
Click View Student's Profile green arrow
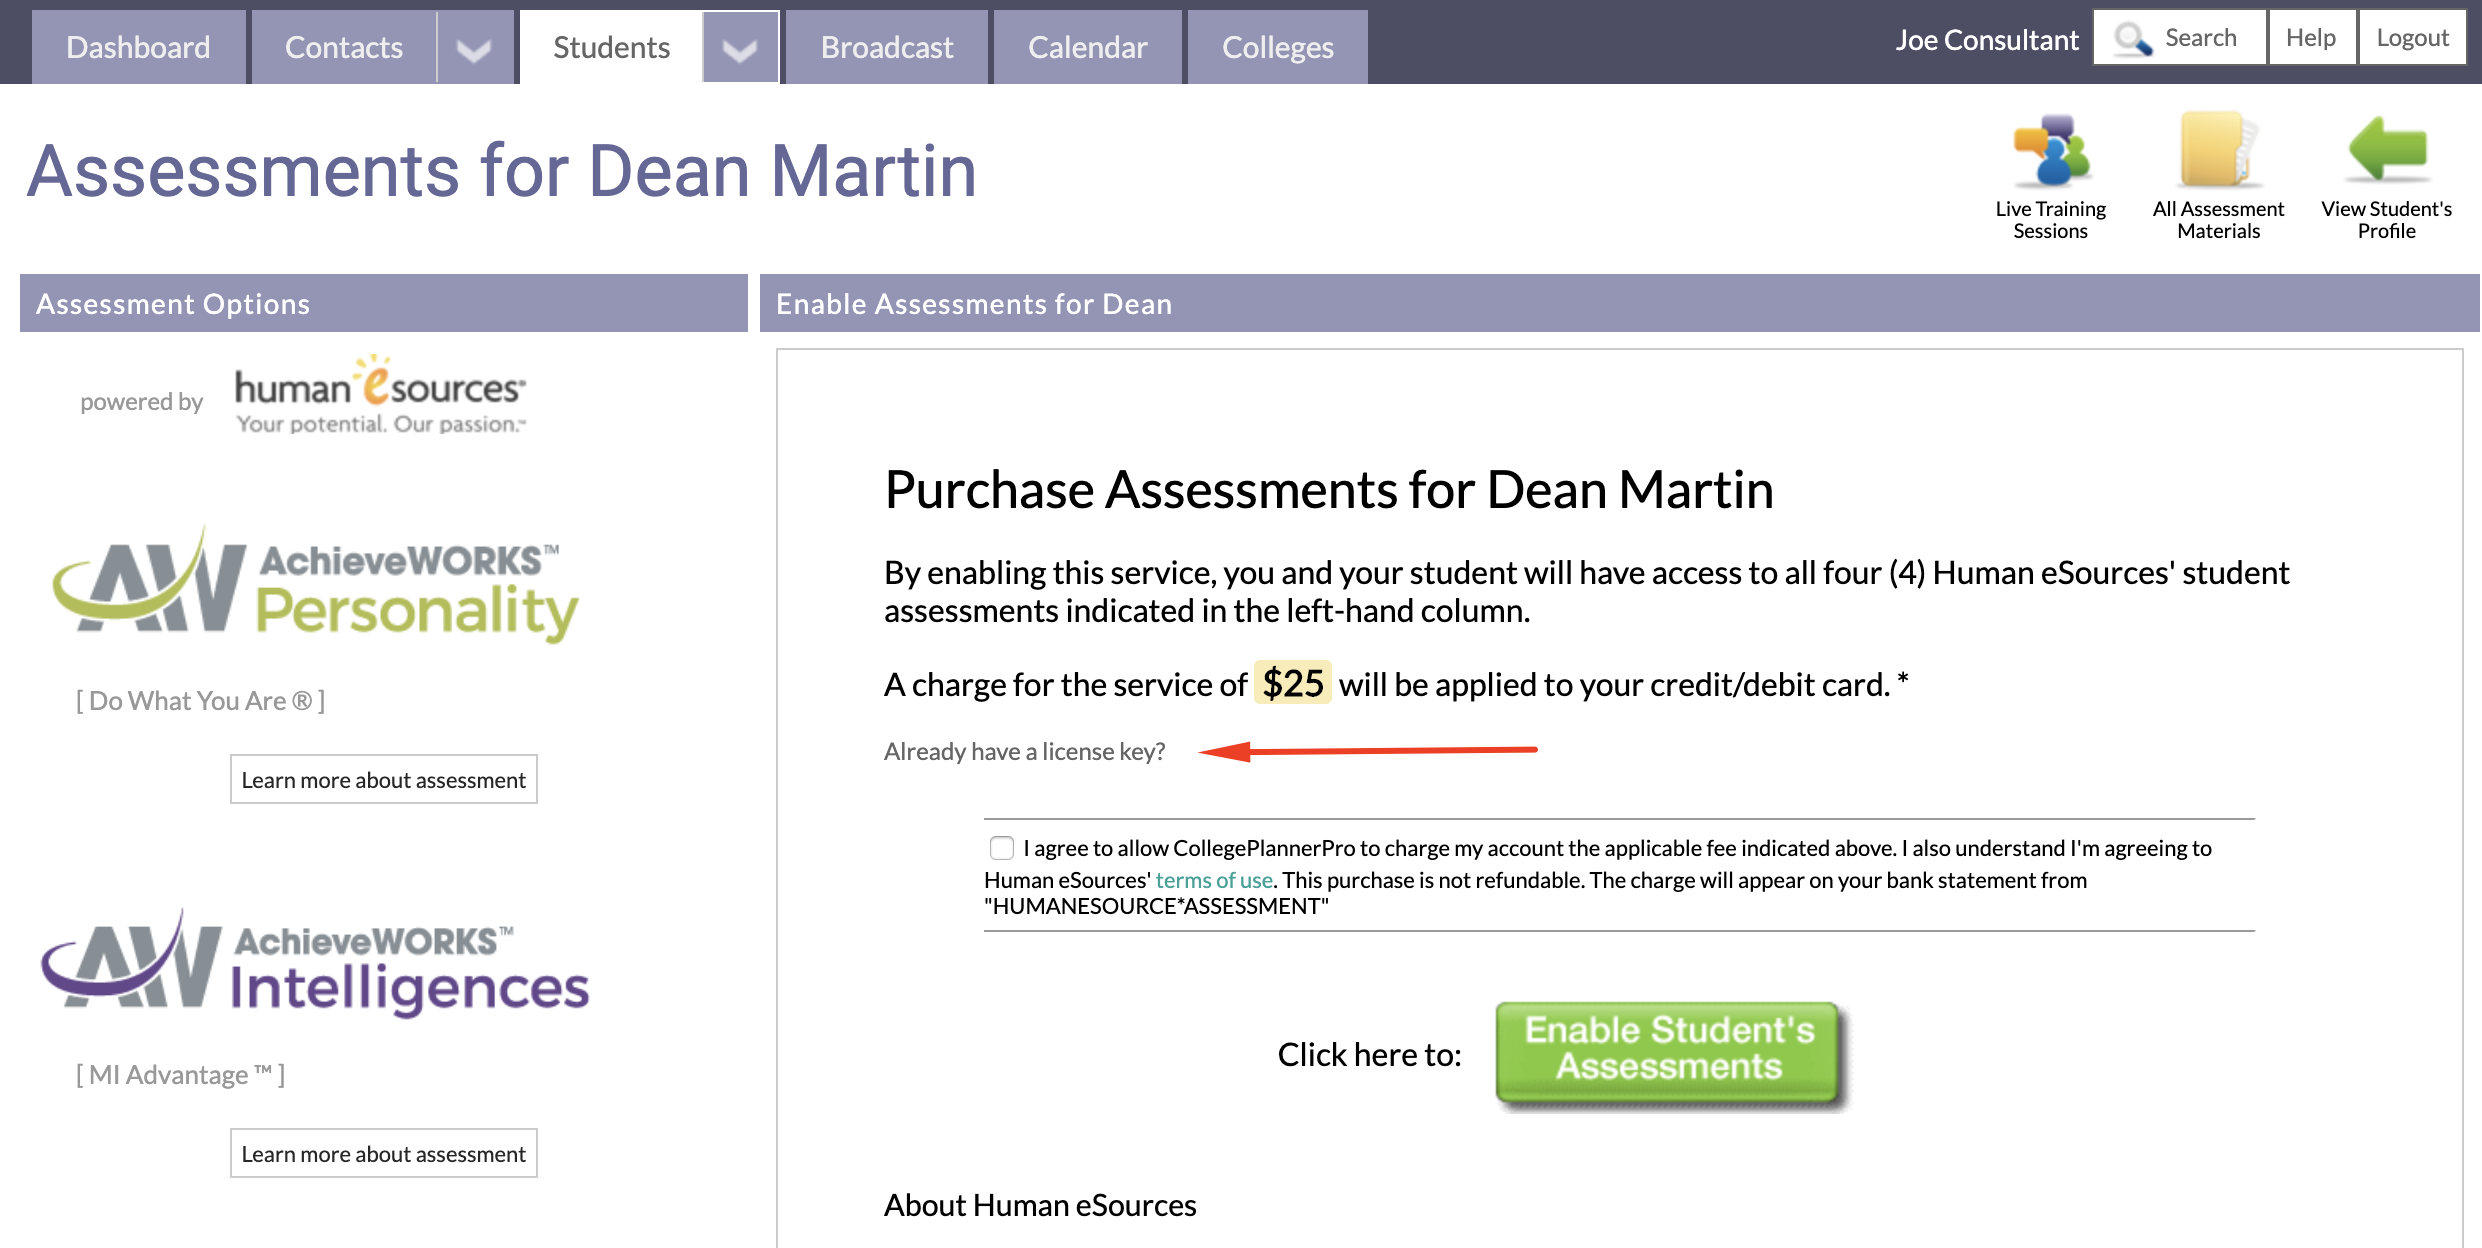2386,150
